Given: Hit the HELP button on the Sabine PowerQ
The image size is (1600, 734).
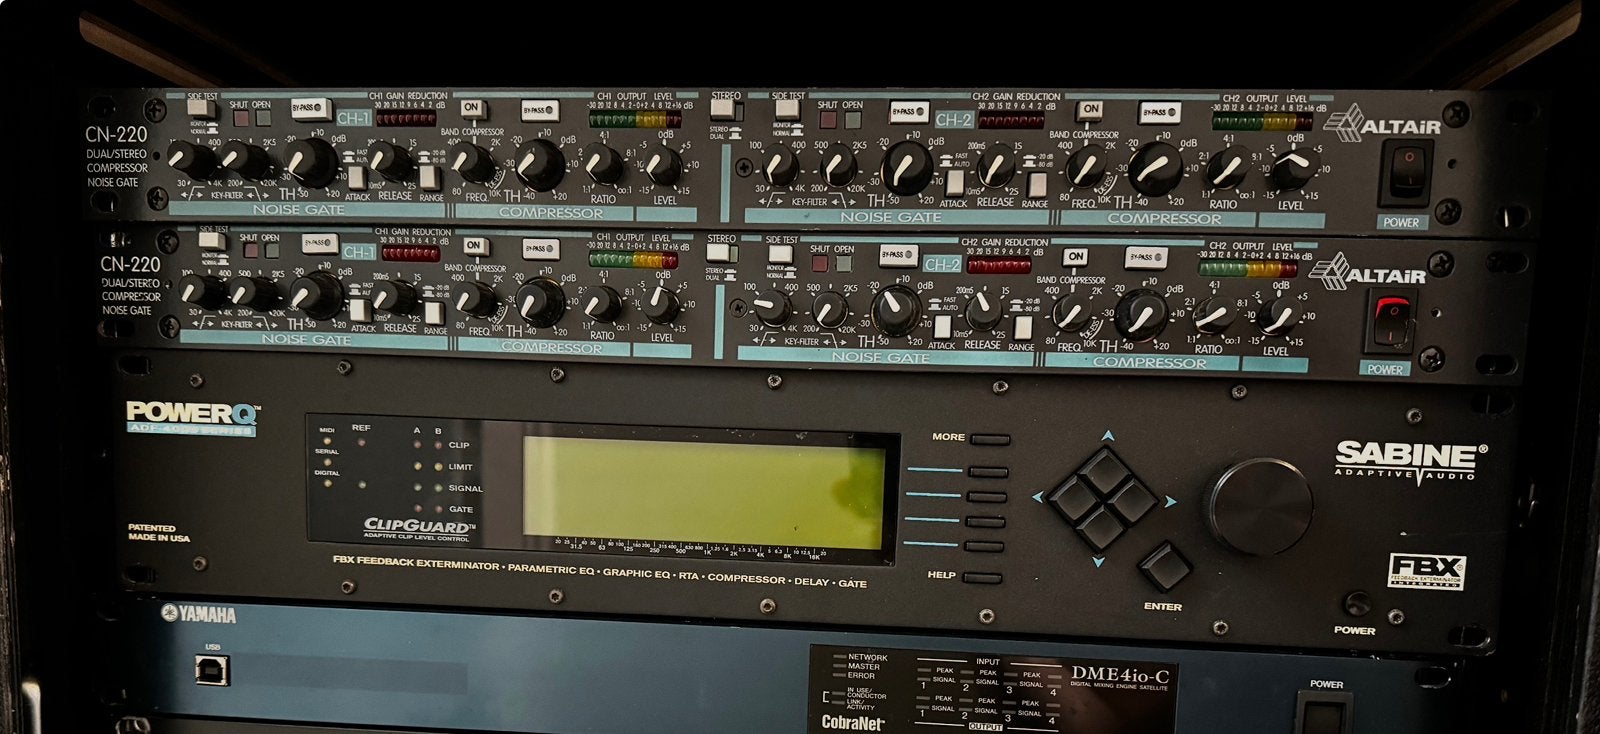Looking at the screenshot, I should (984, 578).
